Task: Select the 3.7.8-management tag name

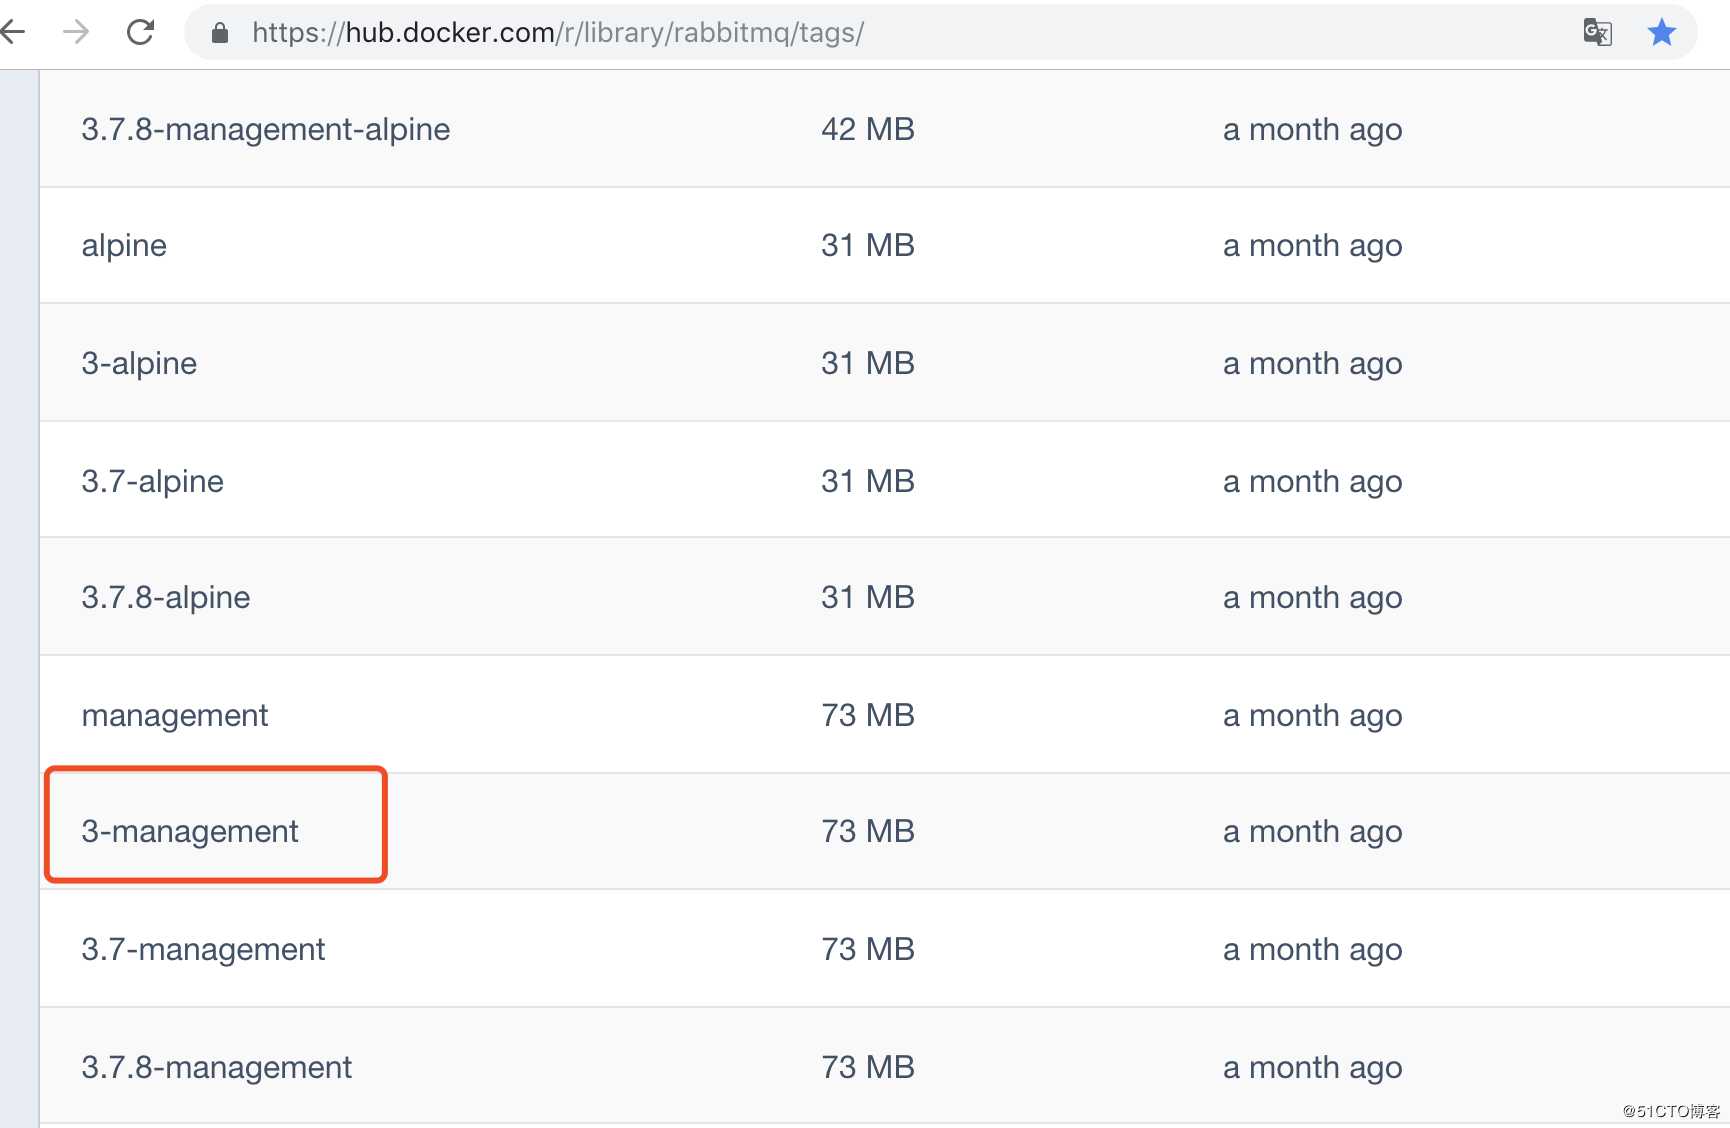Action: tap(217, 1067)
